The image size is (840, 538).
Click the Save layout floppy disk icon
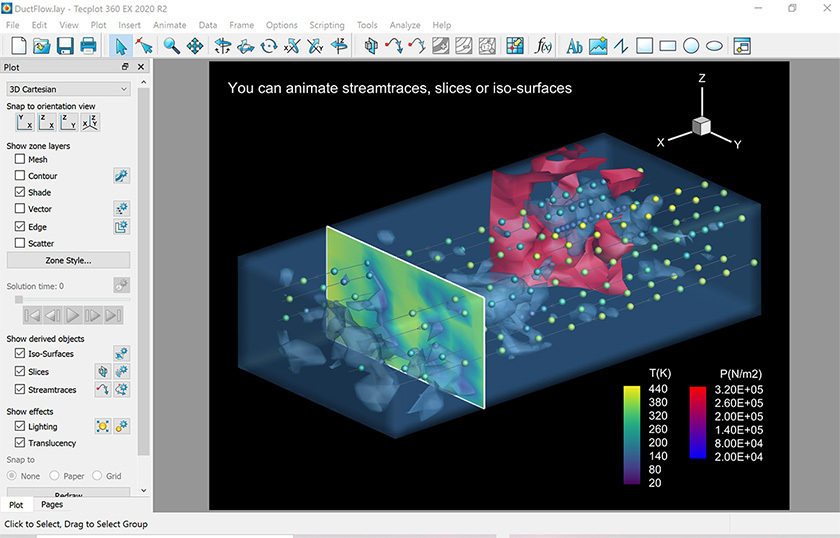point(65,45)
